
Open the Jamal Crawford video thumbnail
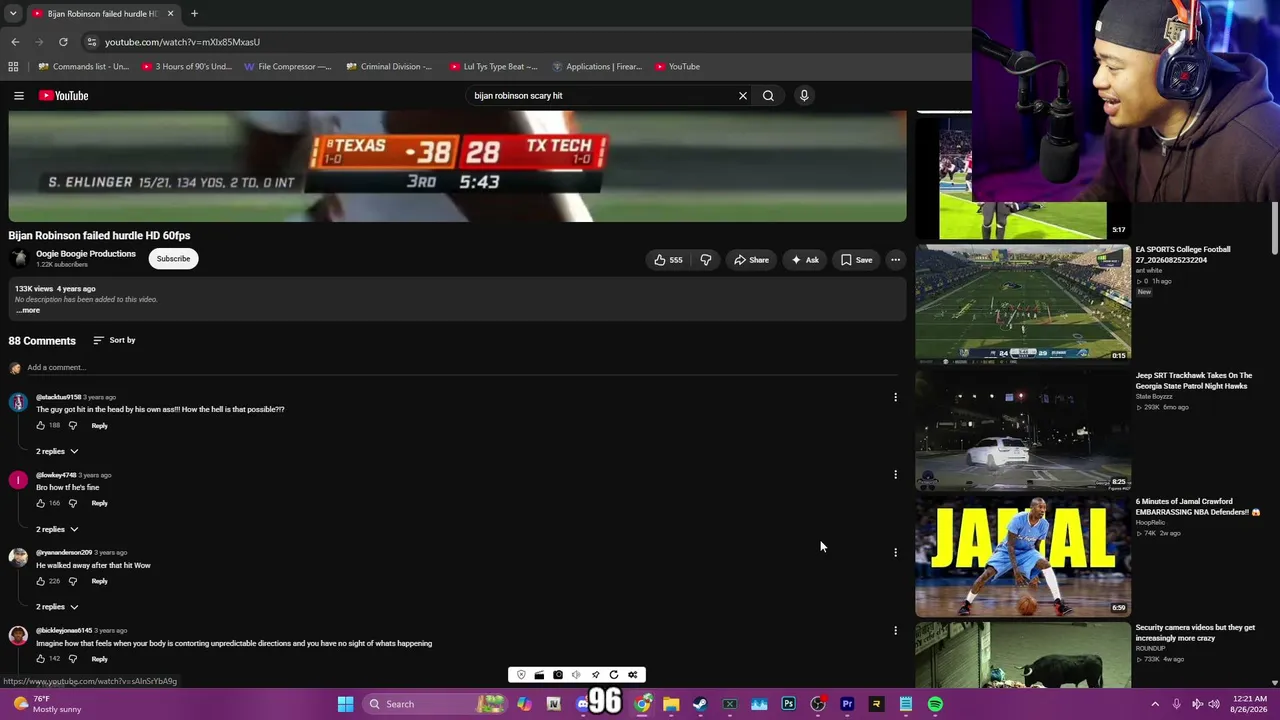coord(1023,556)
